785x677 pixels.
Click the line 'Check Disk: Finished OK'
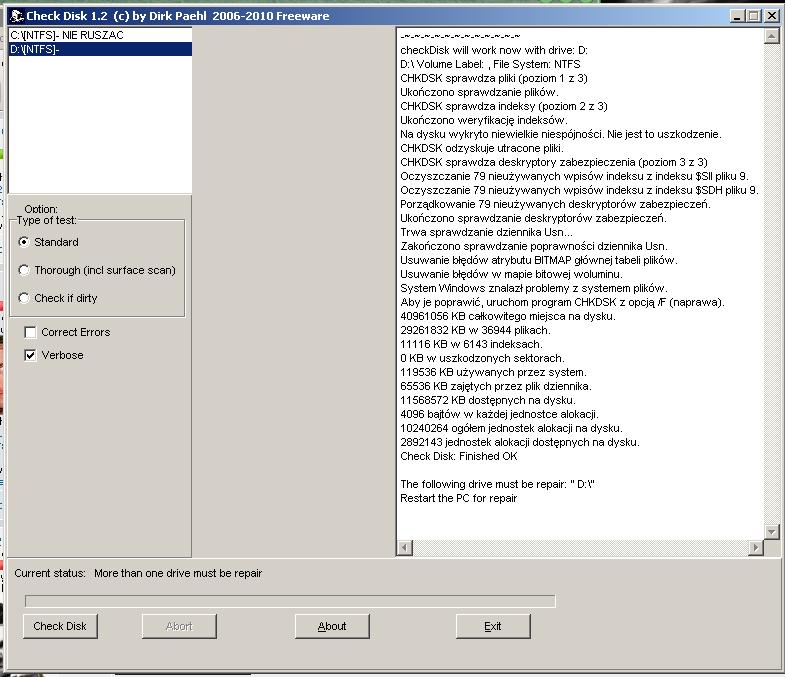[x=459, y=457]
